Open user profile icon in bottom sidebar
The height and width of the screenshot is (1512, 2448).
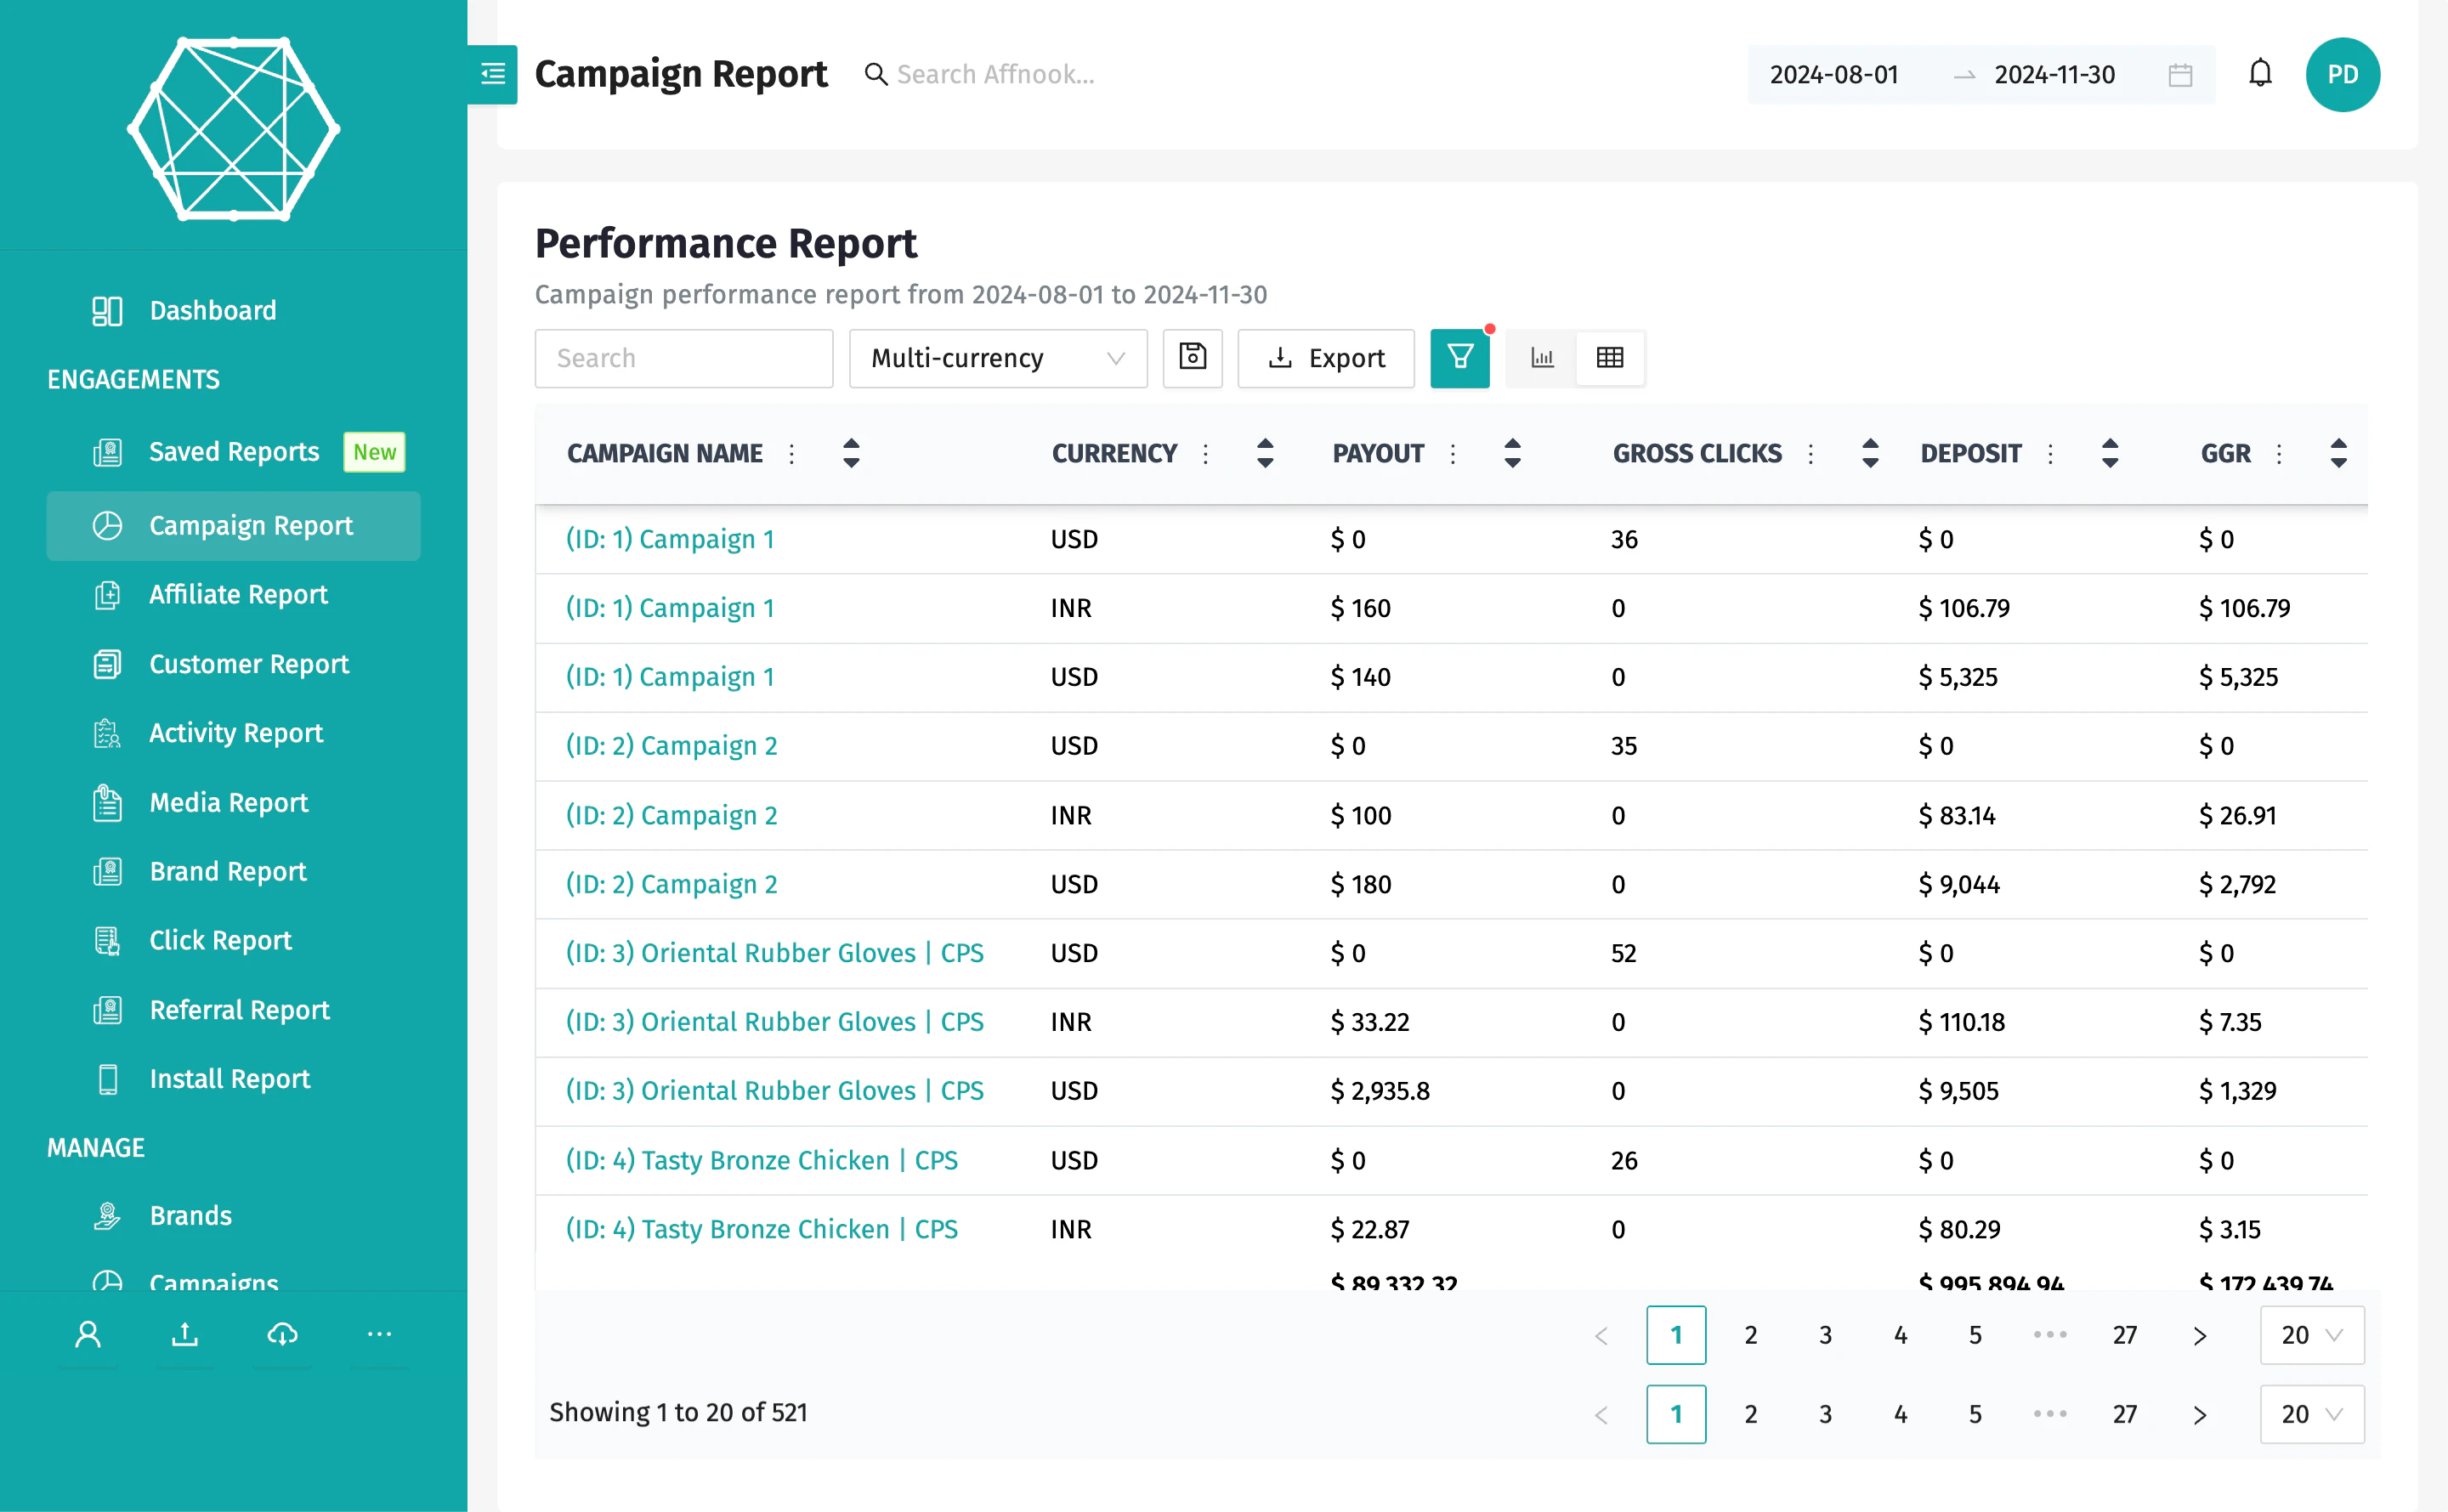88,1335
